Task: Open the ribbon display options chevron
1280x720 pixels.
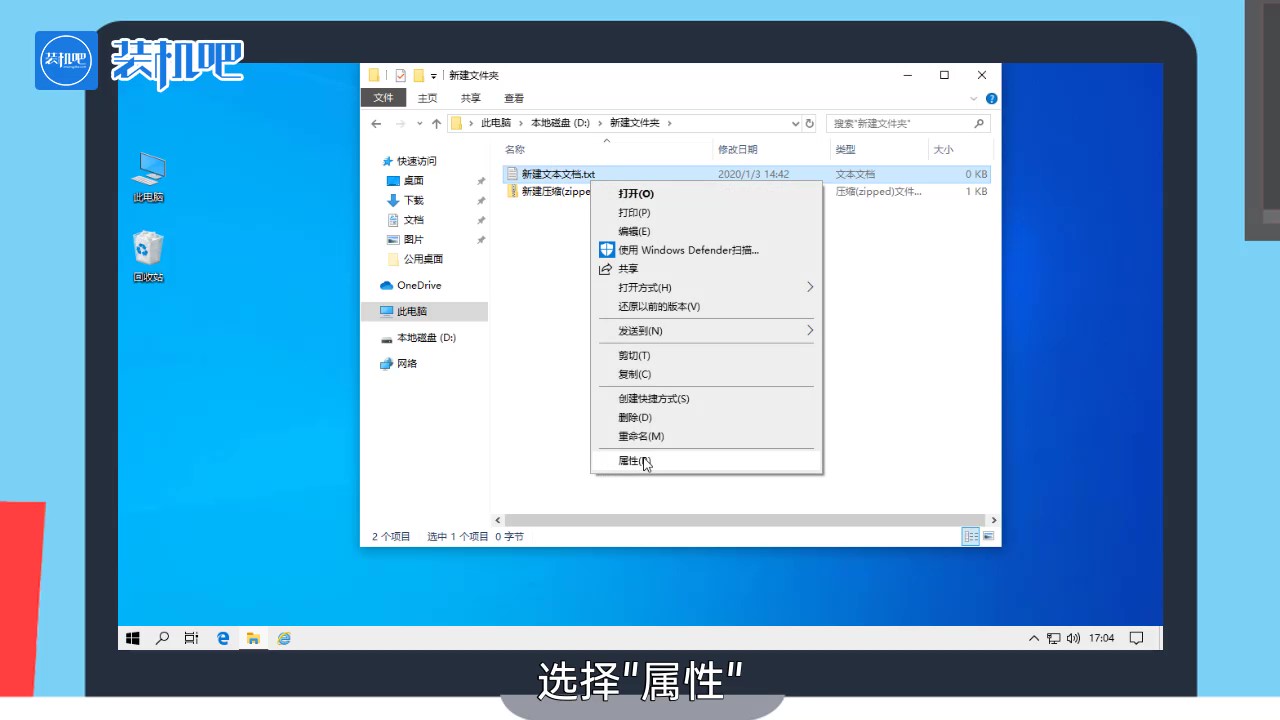Action: [973, 97]
